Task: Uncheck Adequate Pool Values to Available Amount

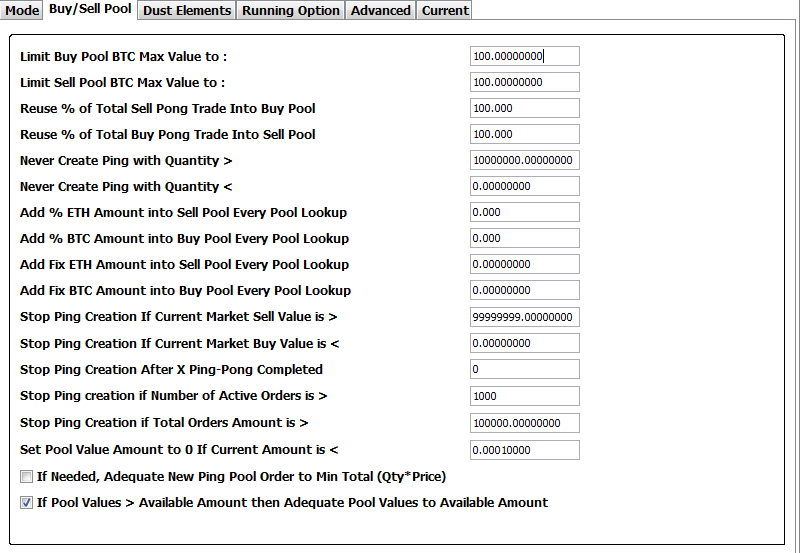Action: 26,502
